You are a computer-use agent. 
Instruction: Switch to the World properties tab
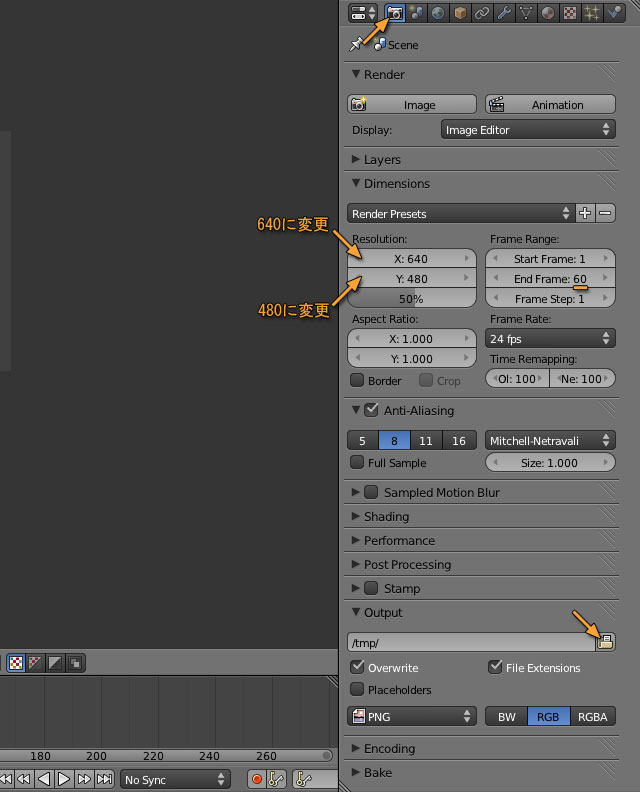pyautogui.click(x=438, y=13)
